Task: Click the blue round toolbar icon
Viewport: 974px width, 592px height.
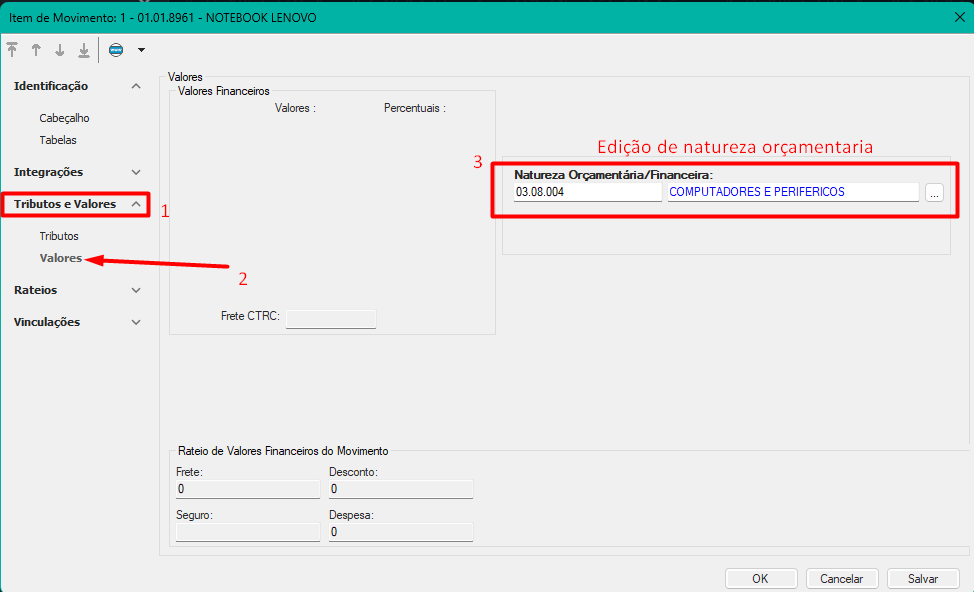Action: point(116,50)
